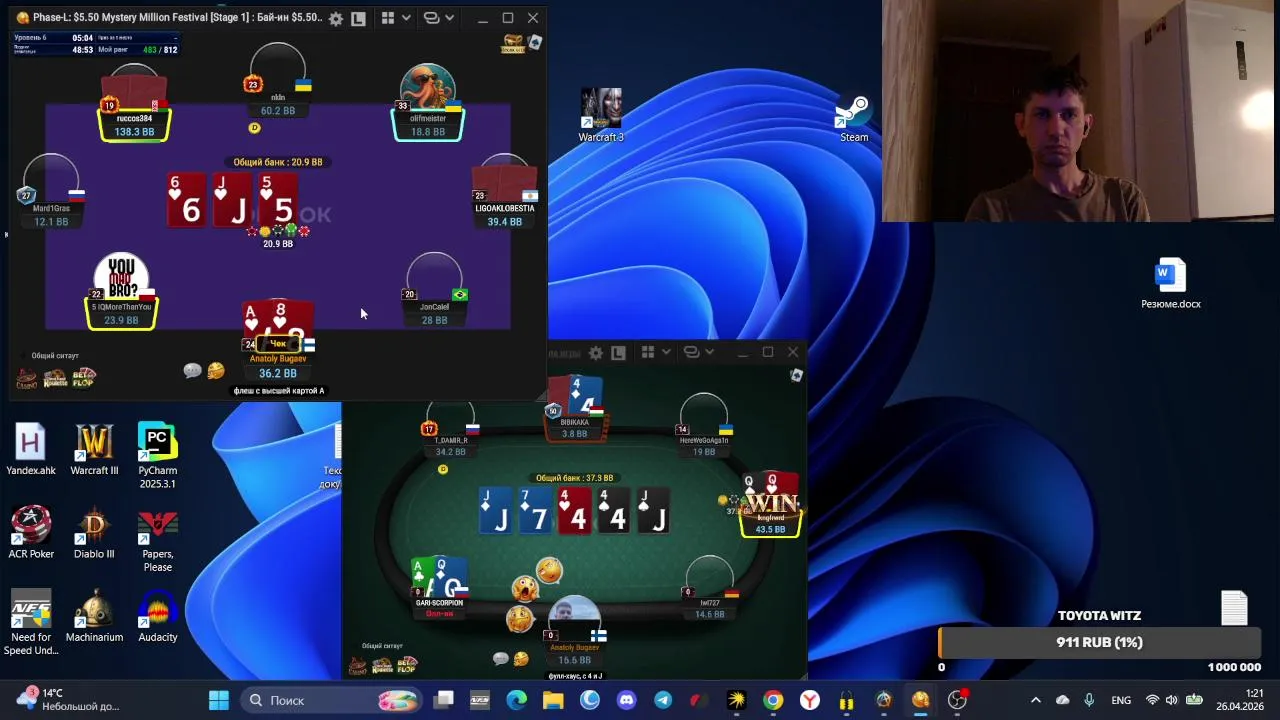This screenshot has width=1280, height=720.
Task: Click player twi727 with 14.6 BB
Action: point(710,590)
